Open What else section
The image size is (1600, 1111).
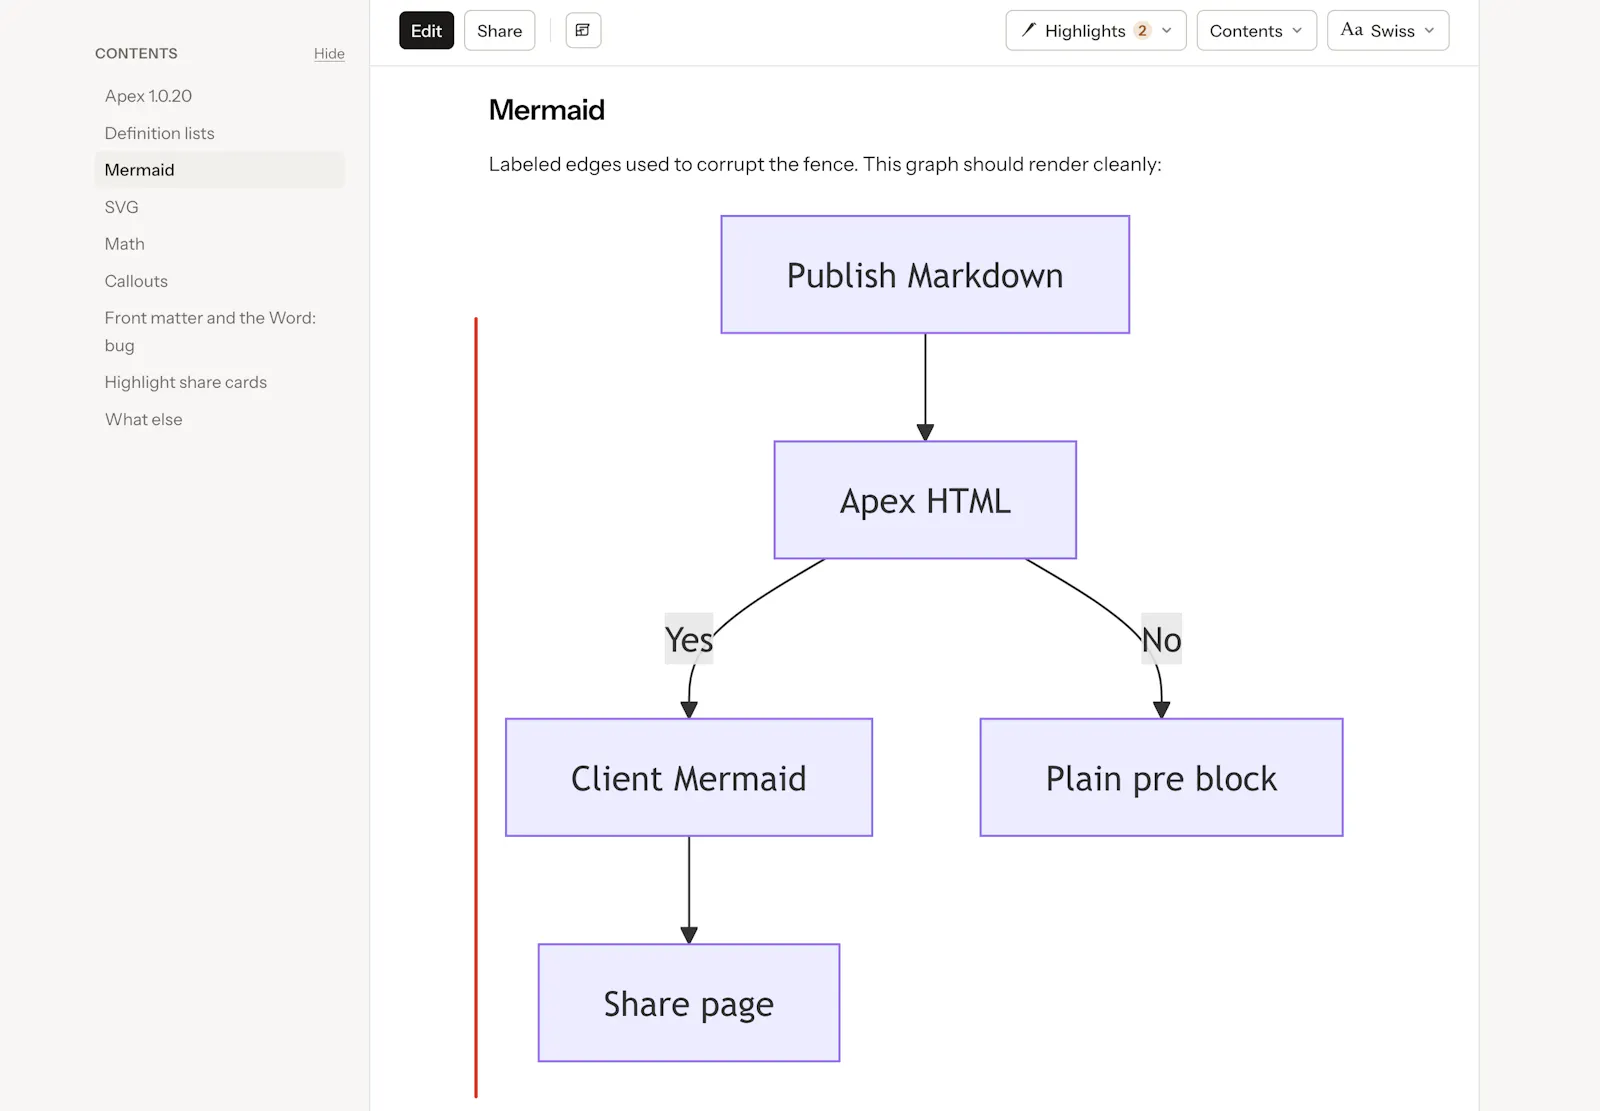[143, 419]
